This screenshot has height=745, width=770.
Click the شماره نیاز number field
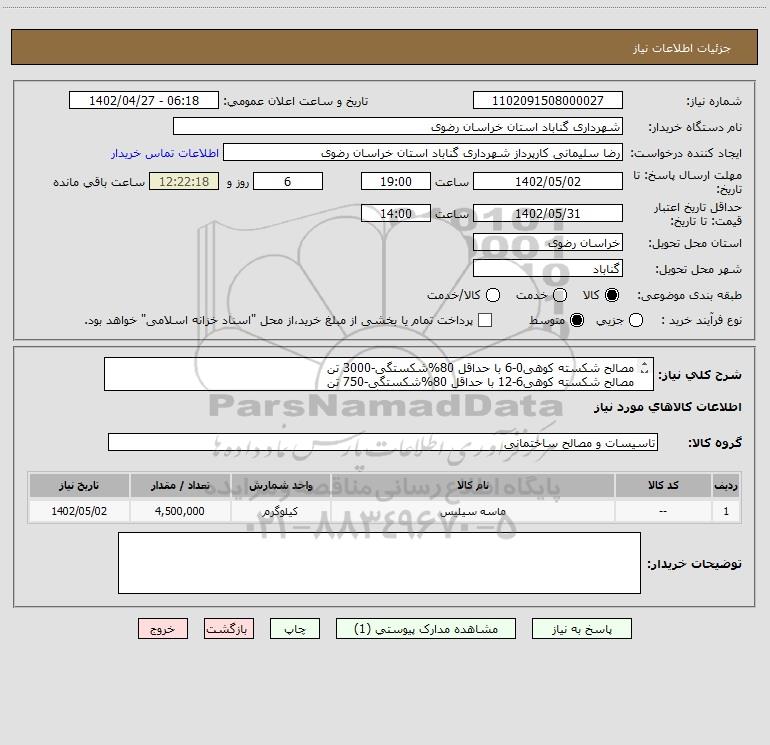pyautogui.click(x=548, y=101)
